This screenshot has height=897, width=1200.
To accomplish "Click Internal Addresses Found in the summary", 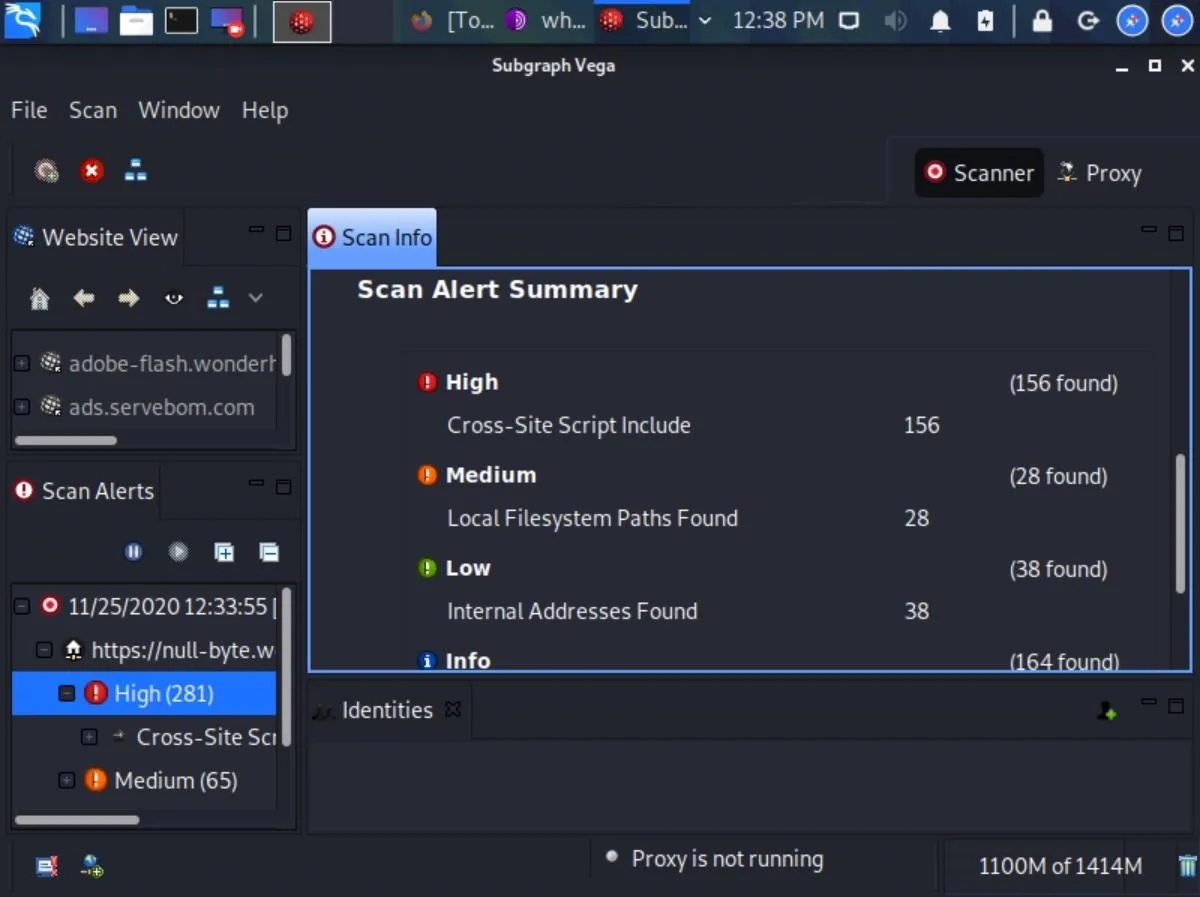I will click(572, 611).
